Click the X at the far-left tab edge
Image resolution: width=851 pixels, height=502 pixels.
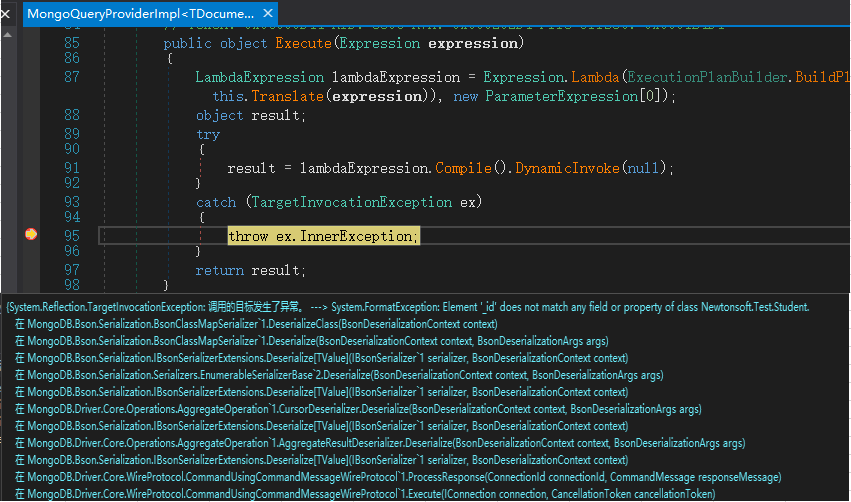coord(5,14)
